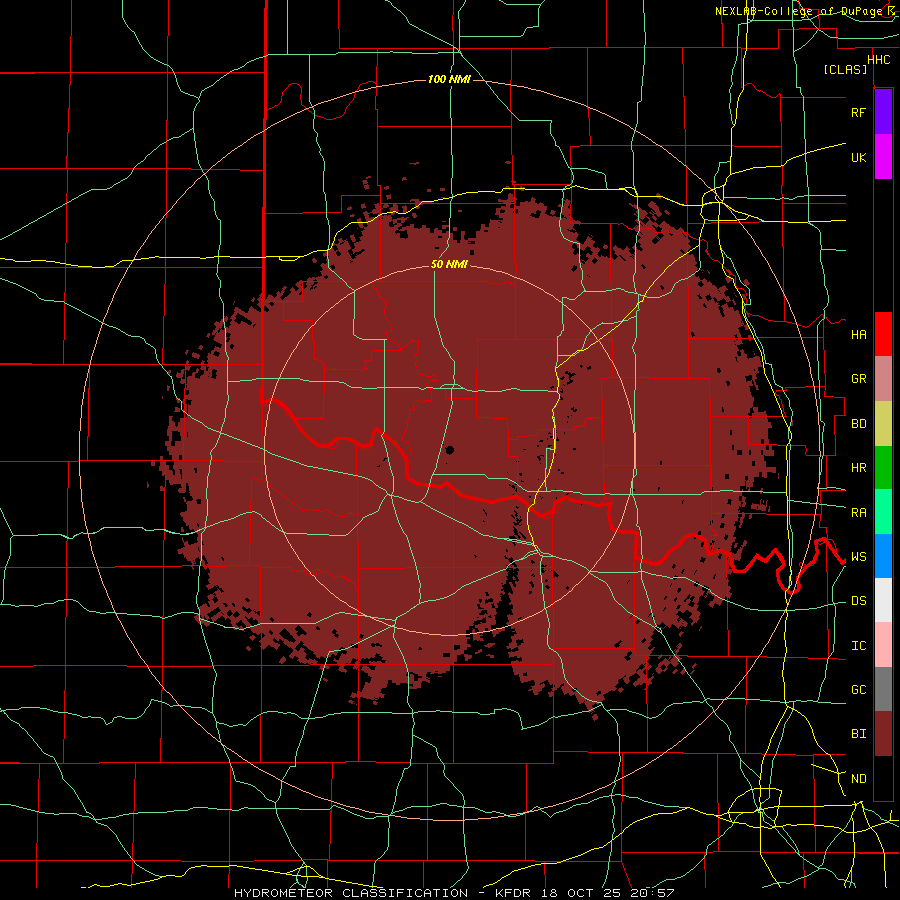
Task: Click the GR legend label
Action: pos(858,379)
